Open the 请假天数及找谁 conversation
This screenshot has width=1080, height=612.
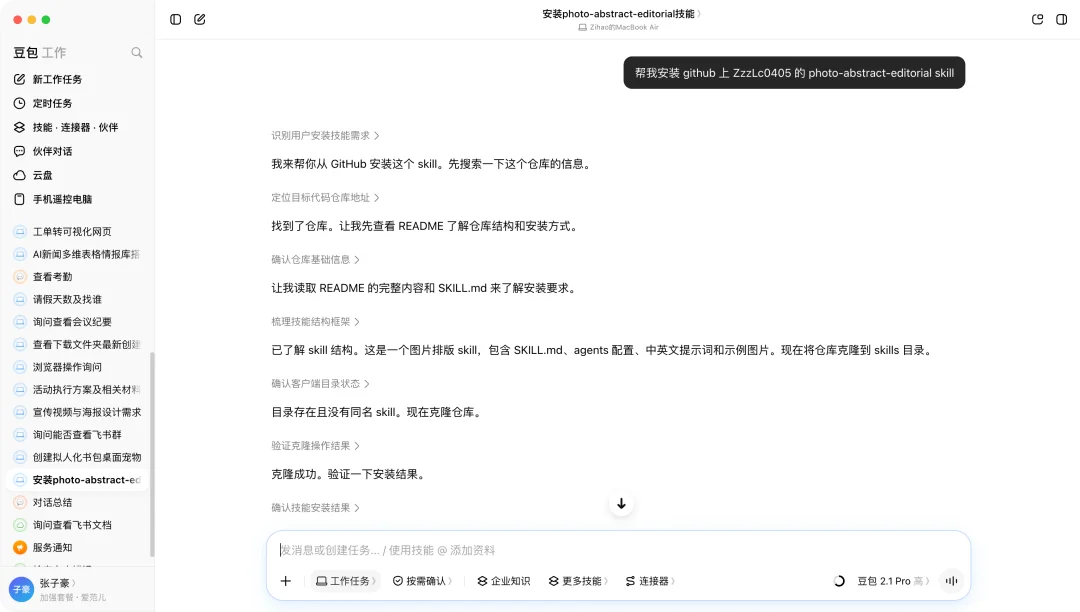click(x=77, y=299)
